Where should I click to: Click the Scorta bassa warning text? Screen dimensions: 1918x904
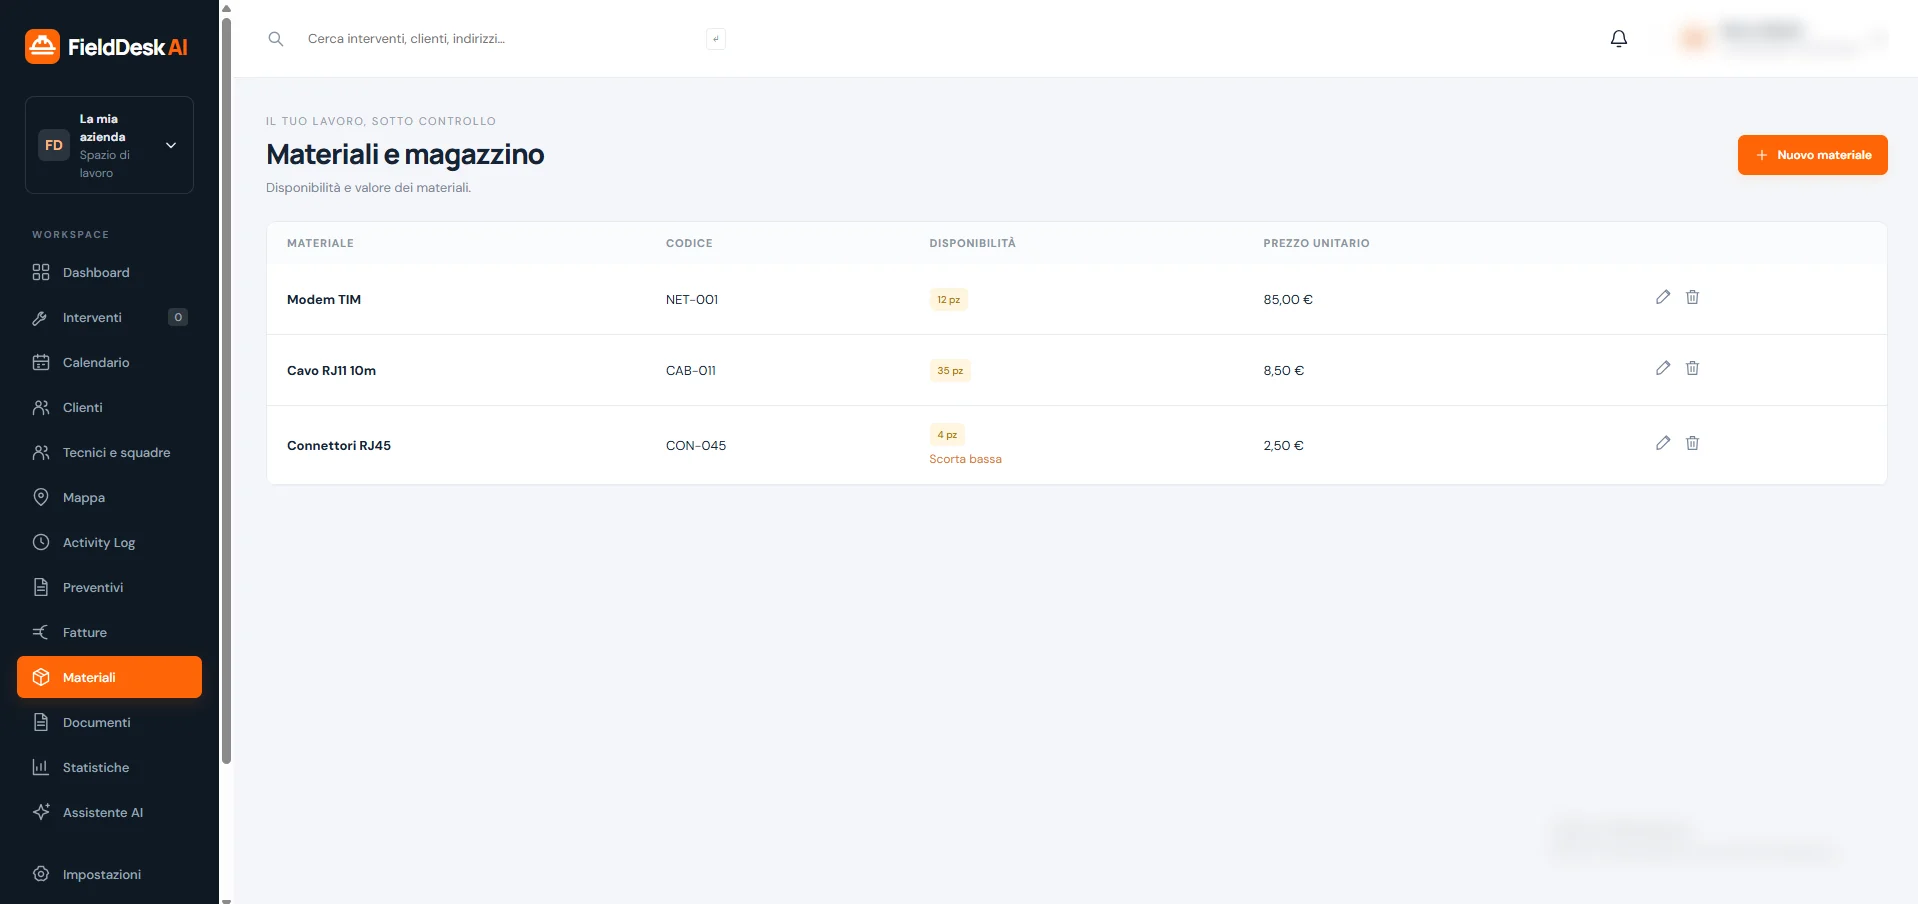click(x=965, y=459)
